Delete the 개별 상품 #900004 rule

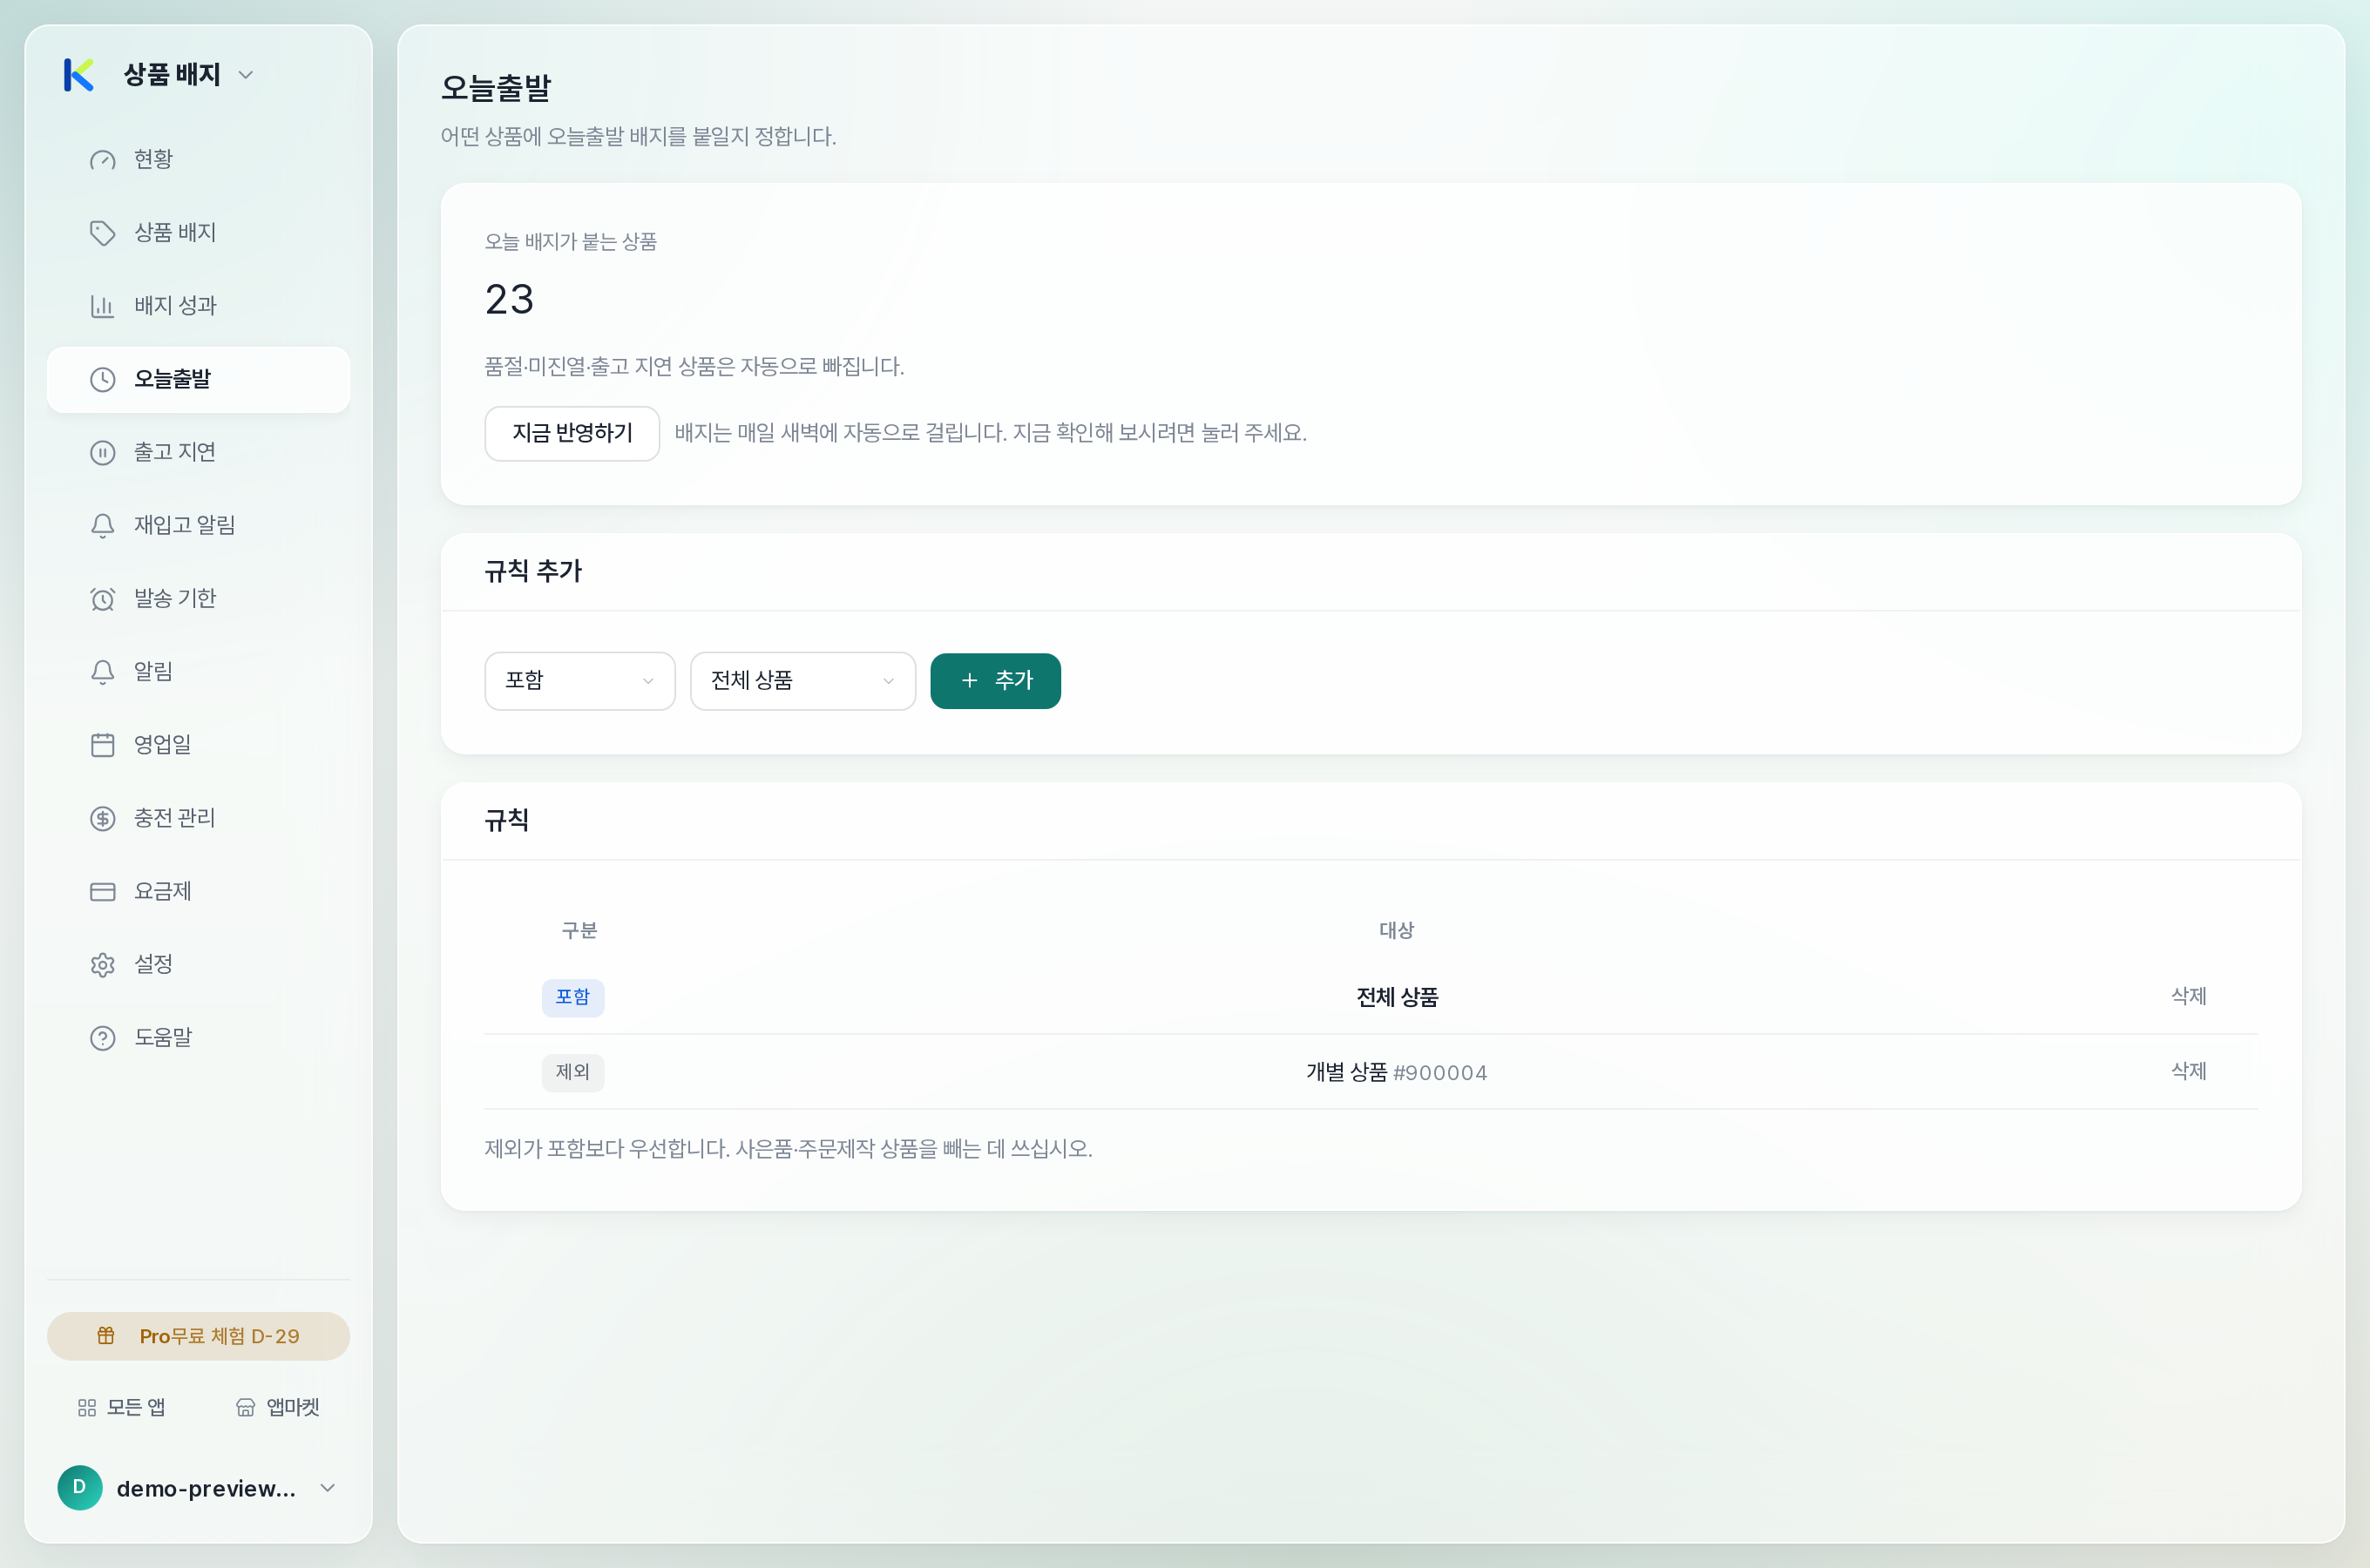click(x=2188, y=1071)
